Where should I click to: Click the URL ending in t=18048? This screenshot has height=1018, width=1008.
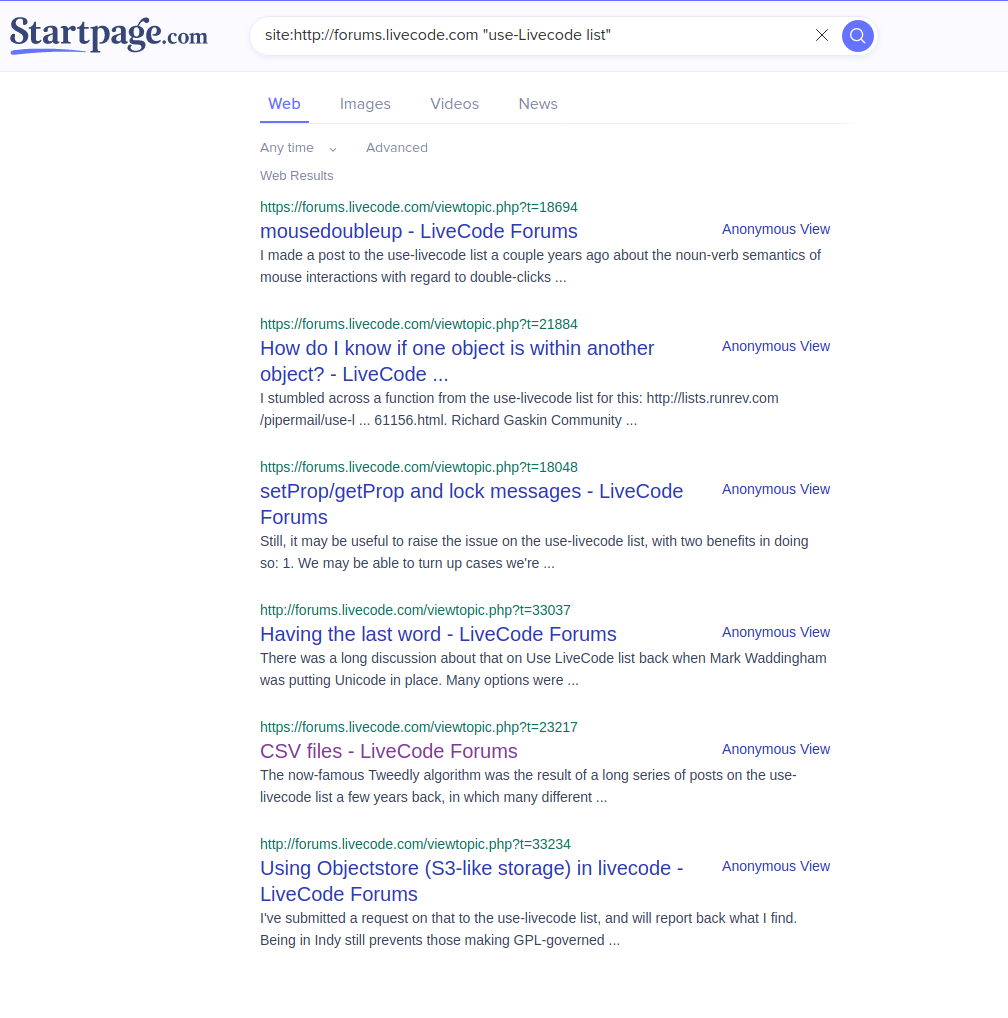(x=419, y=467)
